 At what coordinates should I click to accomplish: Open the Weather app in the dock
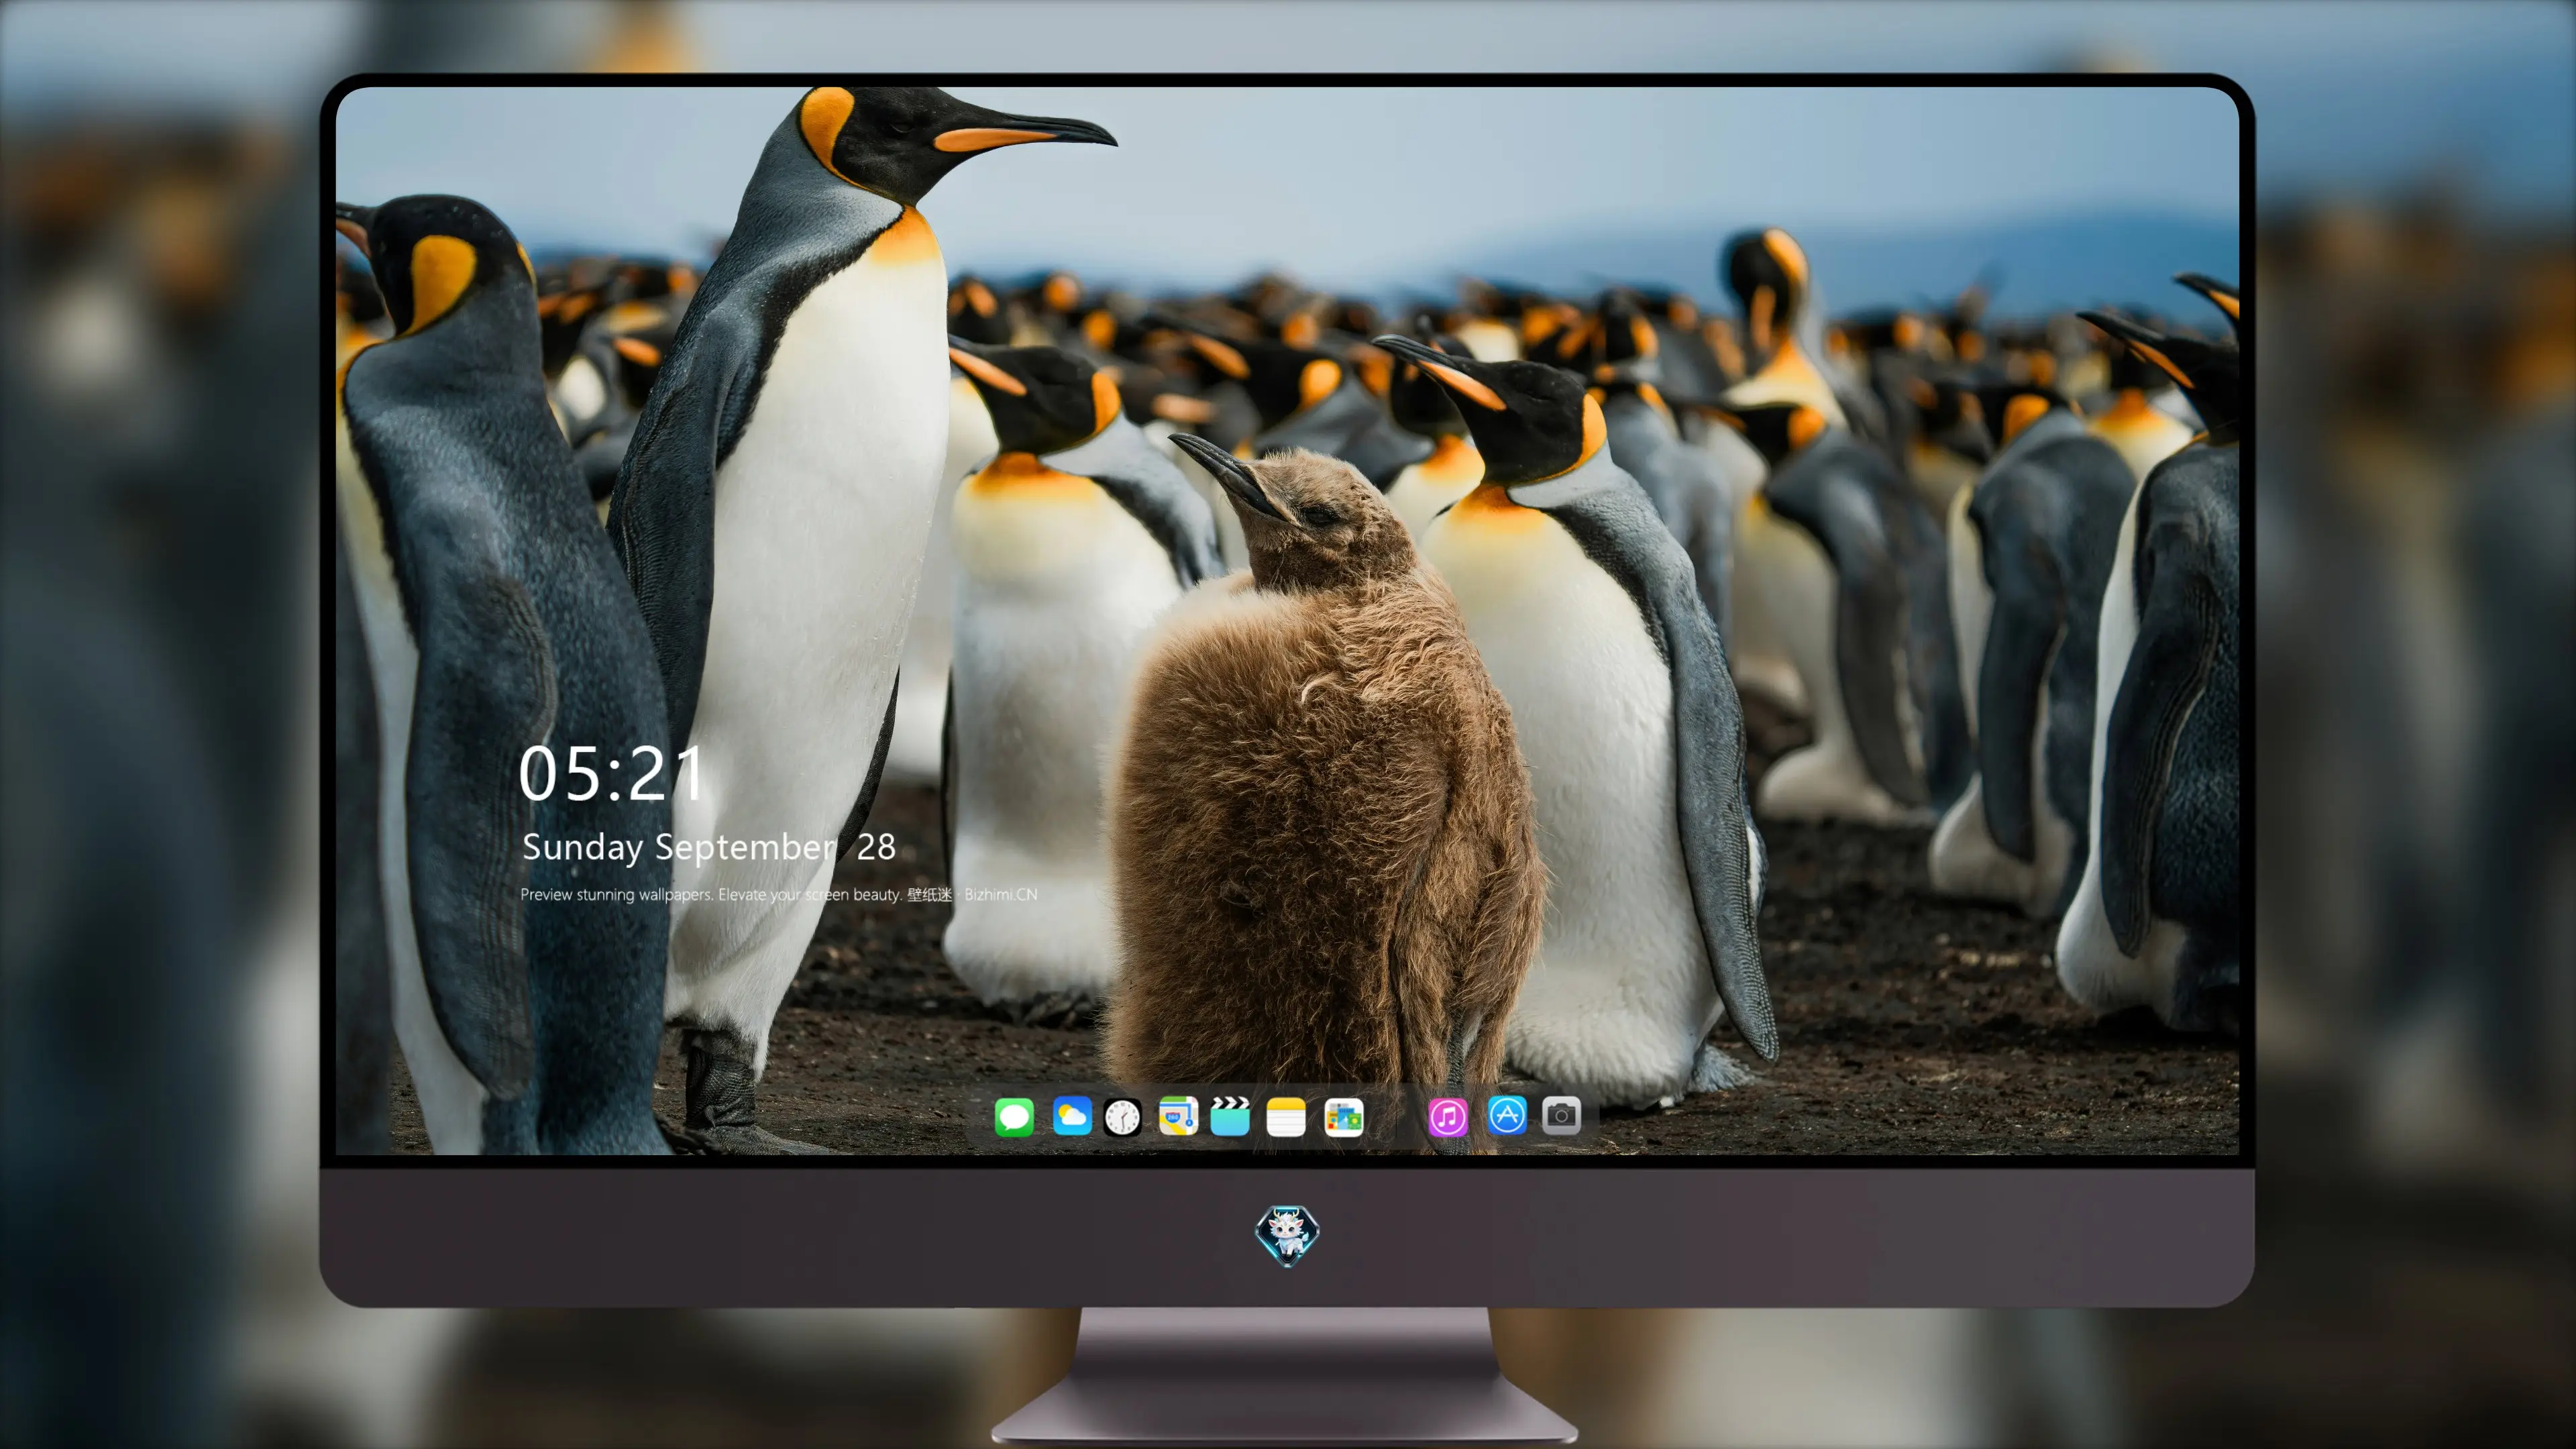pos(1072,1116)
